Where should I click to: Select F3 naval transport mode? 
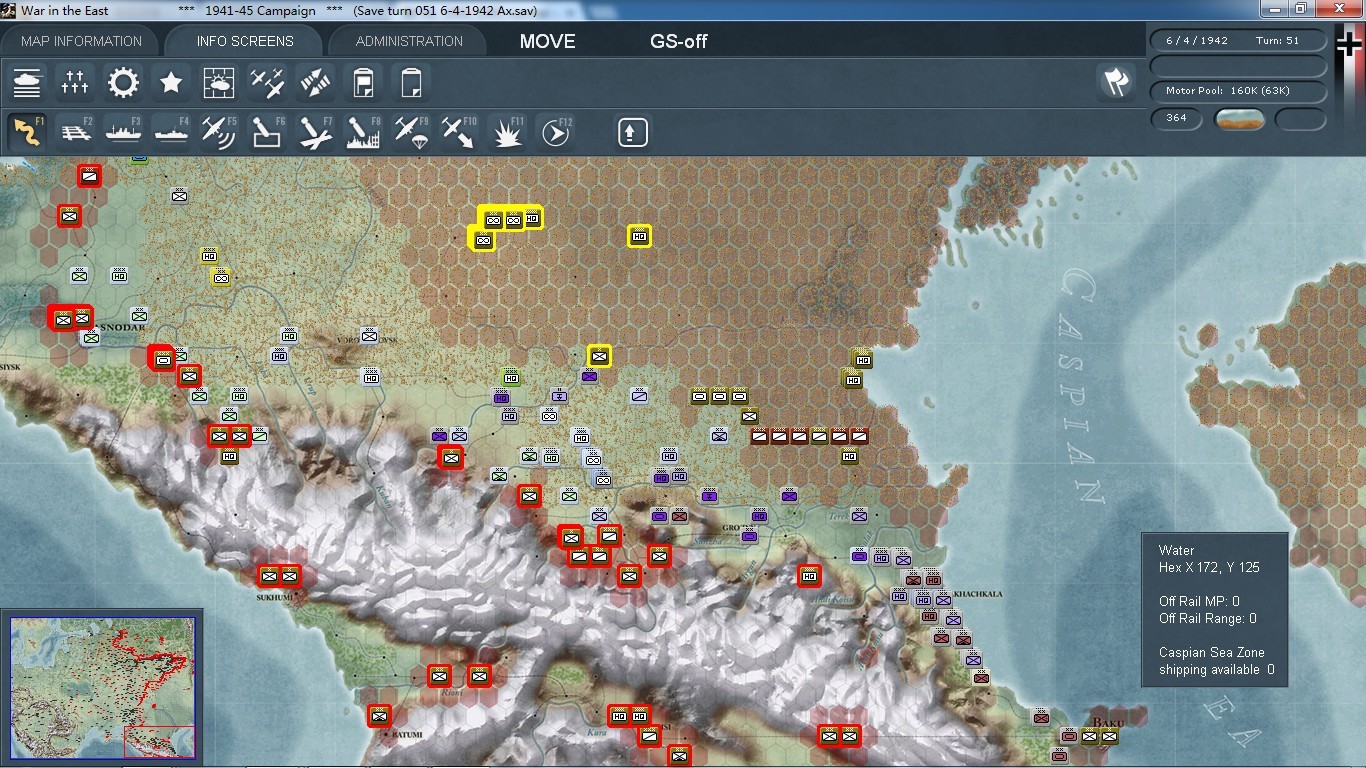123,132
